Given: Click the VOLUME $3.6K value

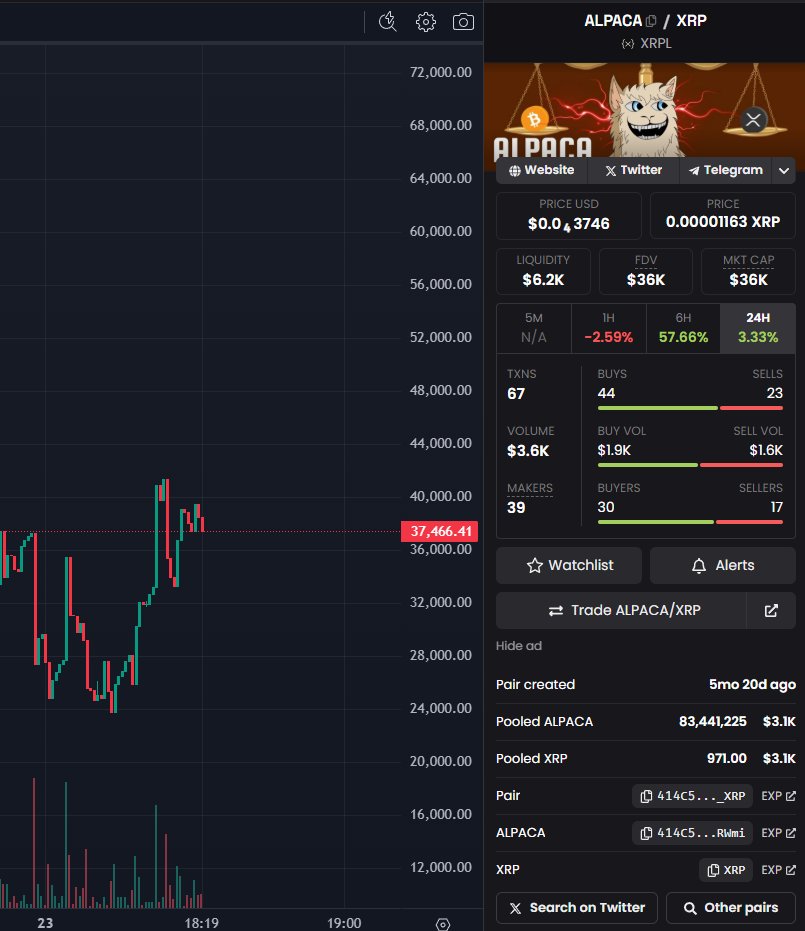Looking at the screenshot, I should tap(528, 451).
